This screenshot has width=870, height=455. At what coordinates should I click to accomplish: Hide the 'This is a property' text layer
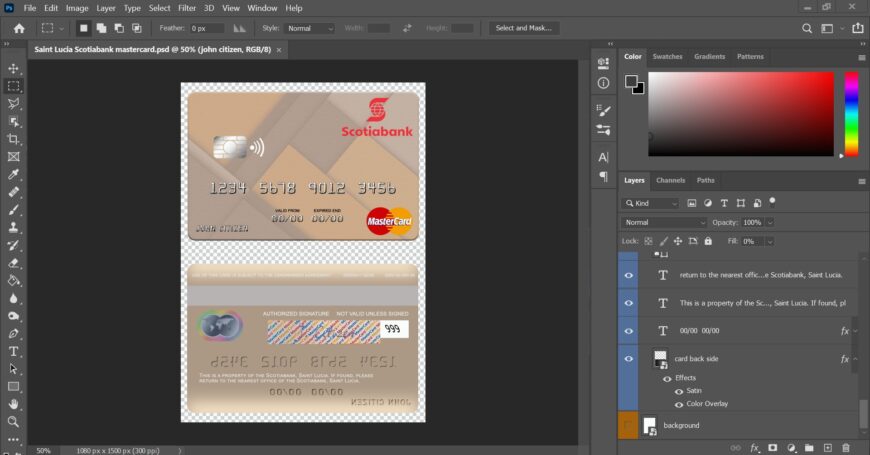[x=629, y=303]
